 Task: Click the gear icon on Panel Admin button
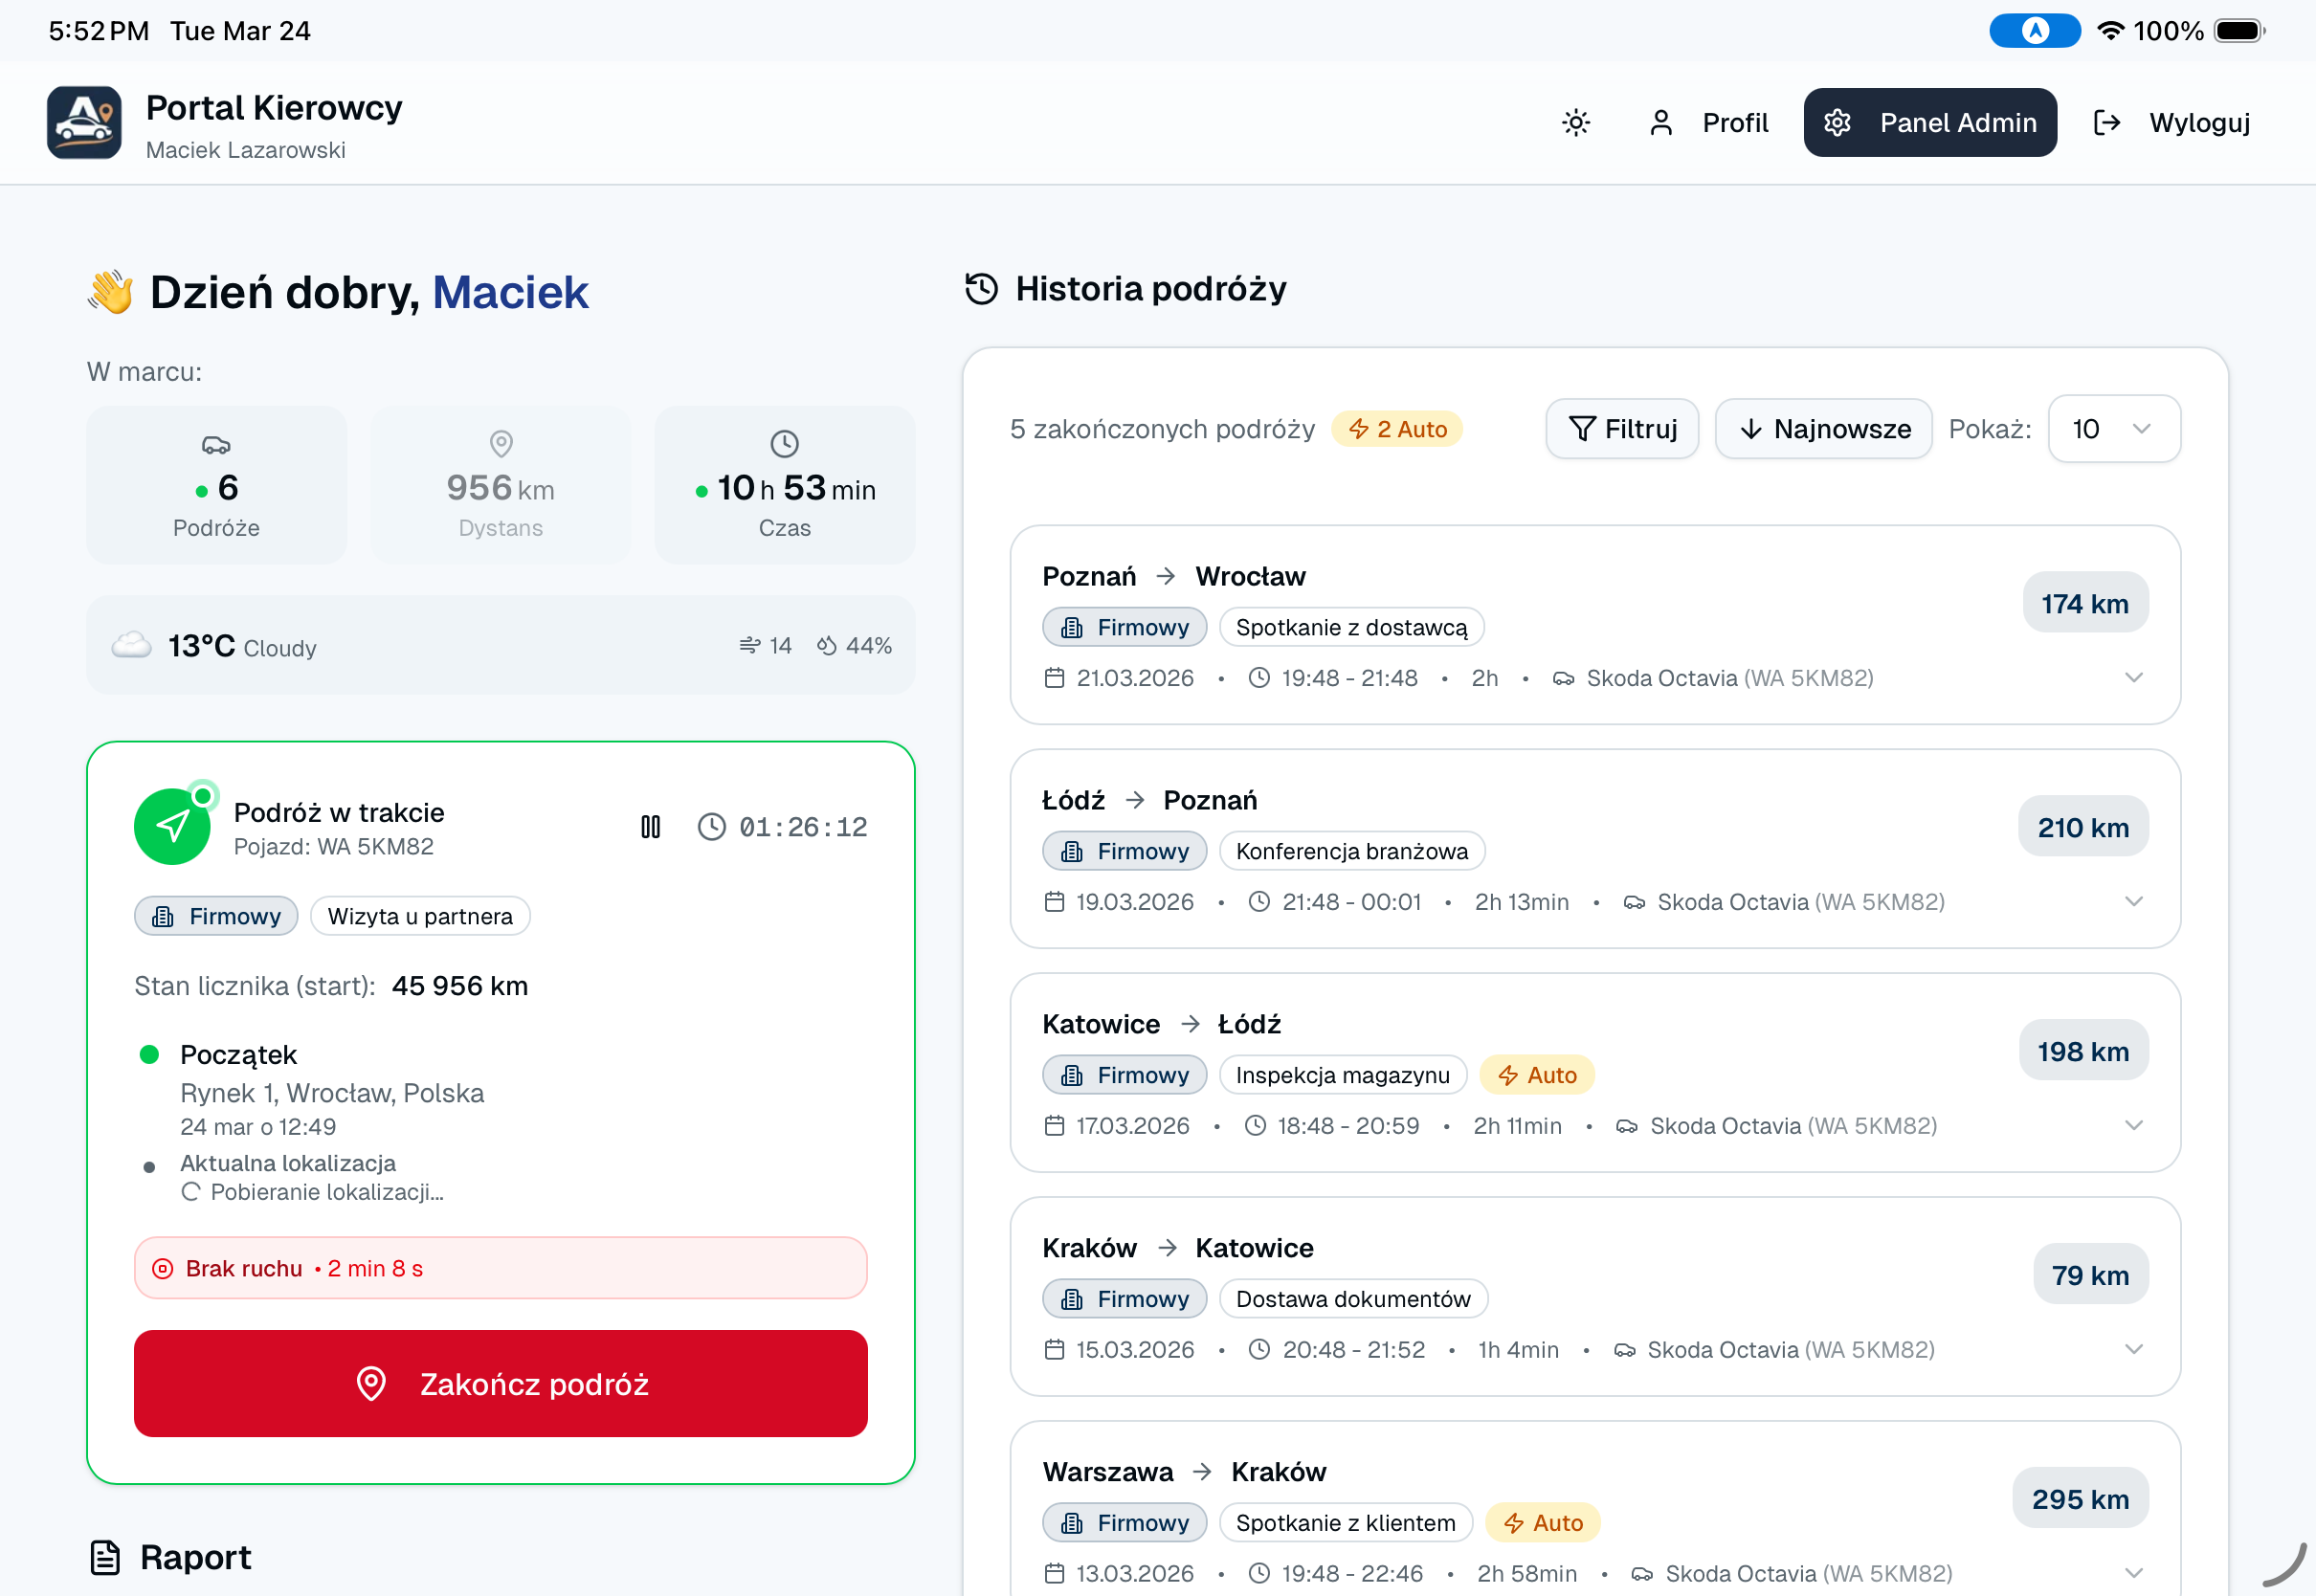coord(1840,122)
